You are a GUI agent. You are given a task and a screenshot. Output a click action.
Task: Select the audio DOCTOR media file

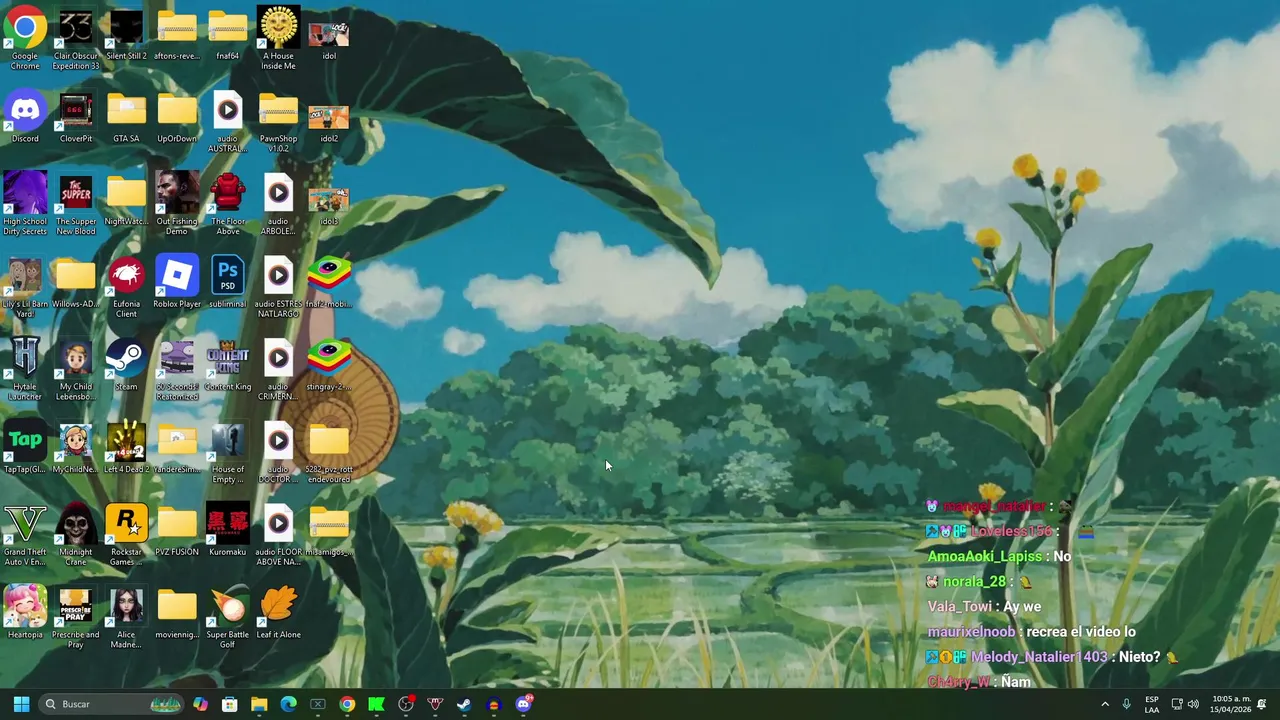pos(278,453)
